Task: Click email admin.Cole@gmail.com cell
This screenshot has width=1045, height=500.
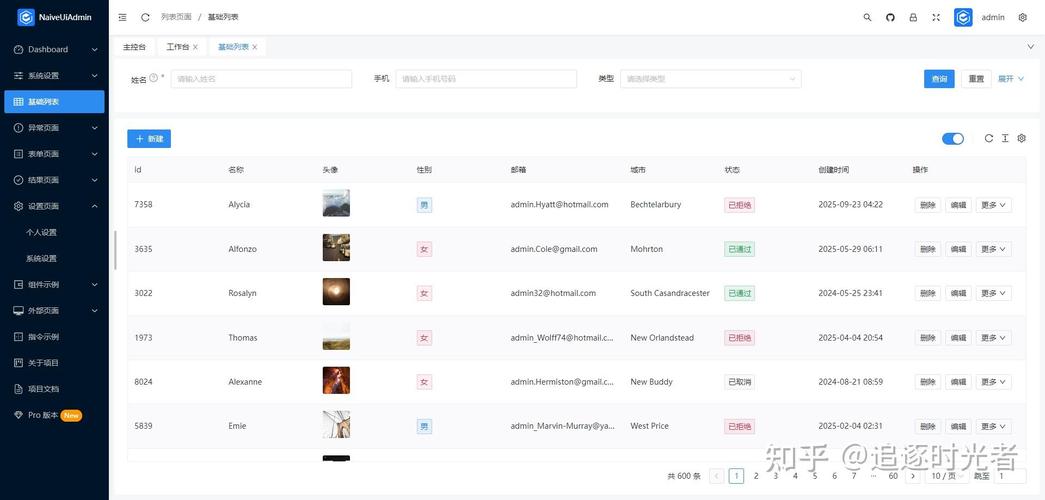Action: (554, 249)
